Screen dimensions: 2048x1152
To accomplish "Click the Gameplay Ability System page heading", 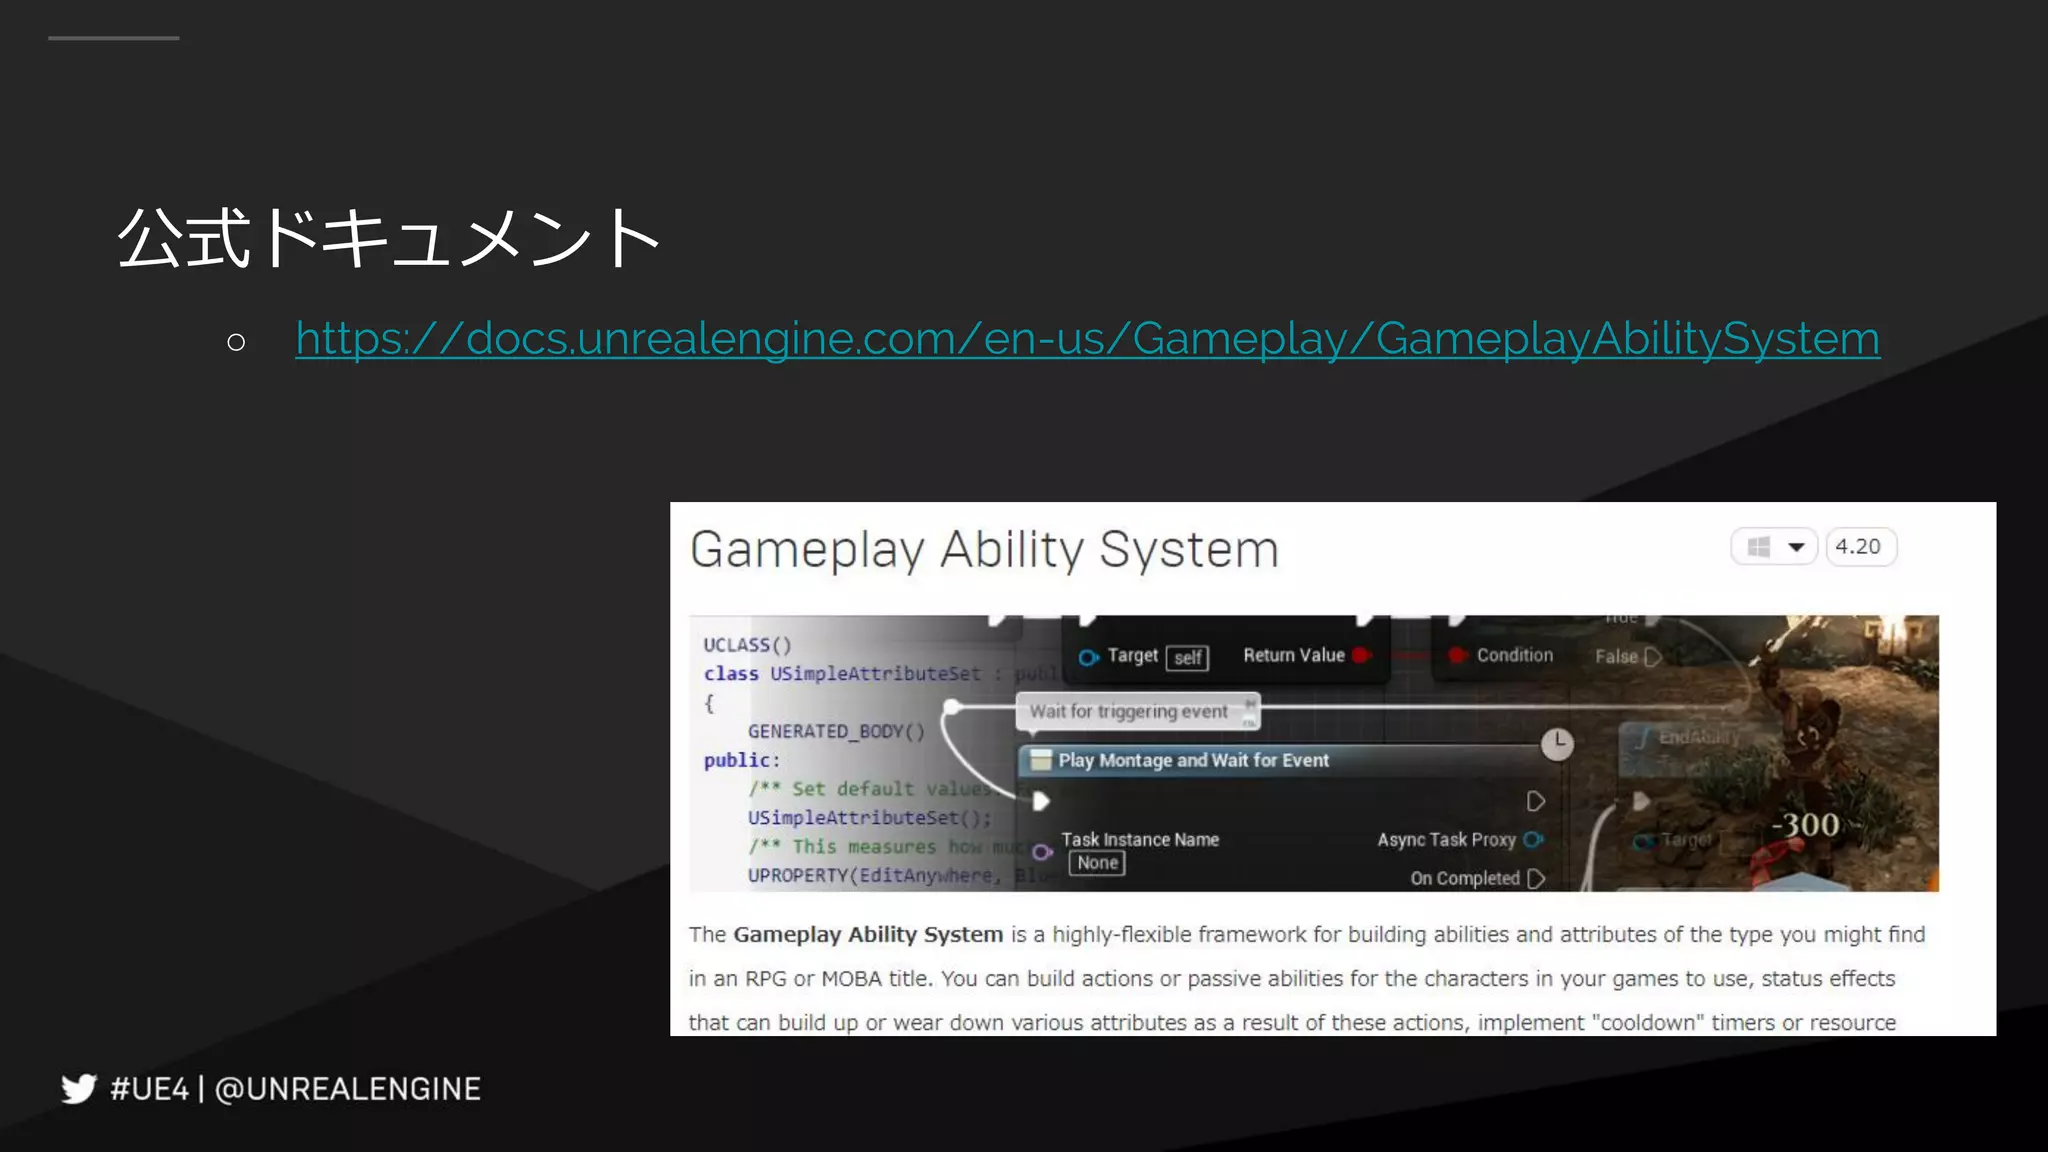I will point(984,550).
